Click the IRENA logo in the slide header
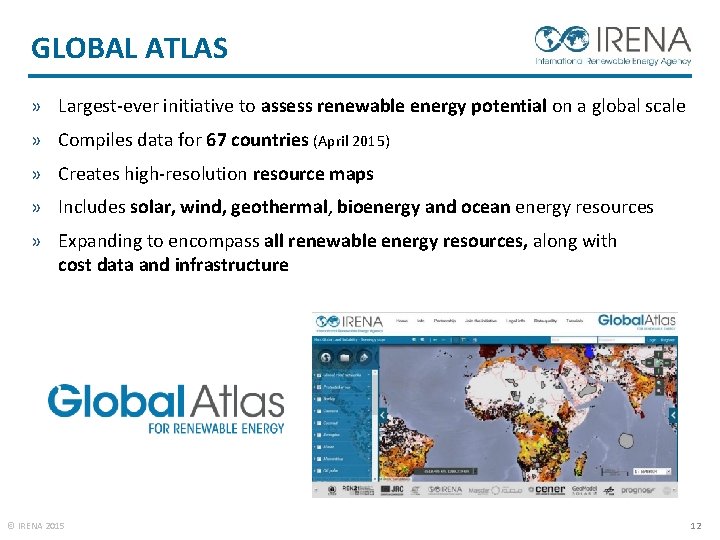The image size is (720, 540). click(613, 45)
